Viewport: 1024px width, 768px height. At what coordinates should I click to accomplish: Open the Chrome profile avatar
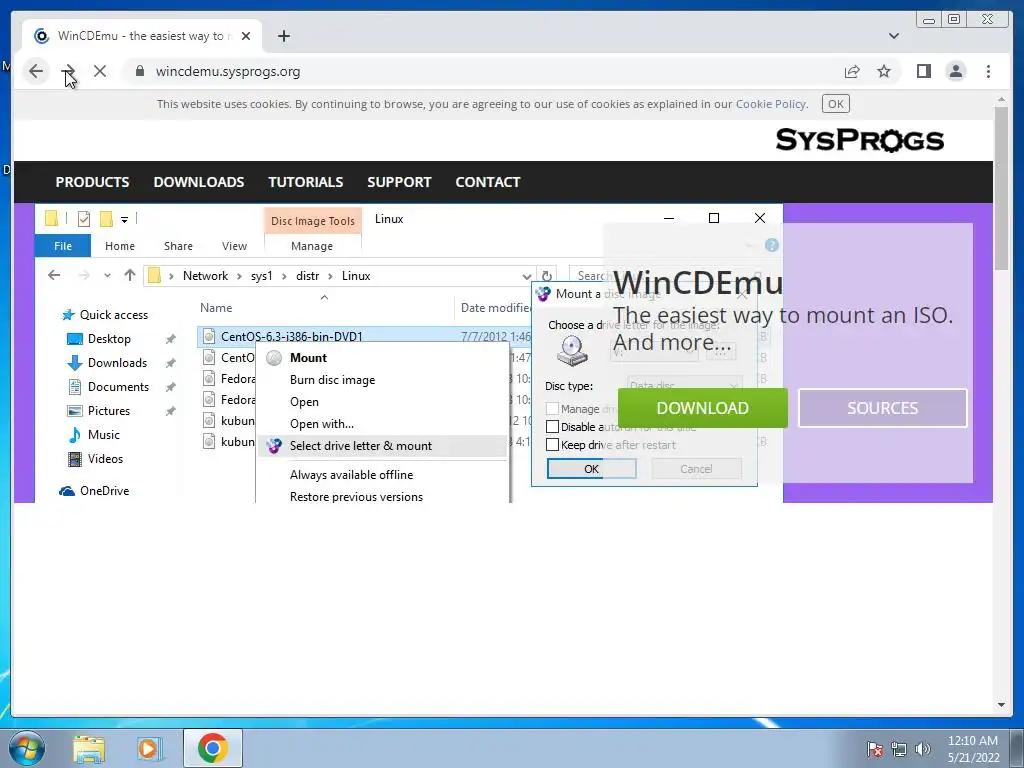click(955, 71)
